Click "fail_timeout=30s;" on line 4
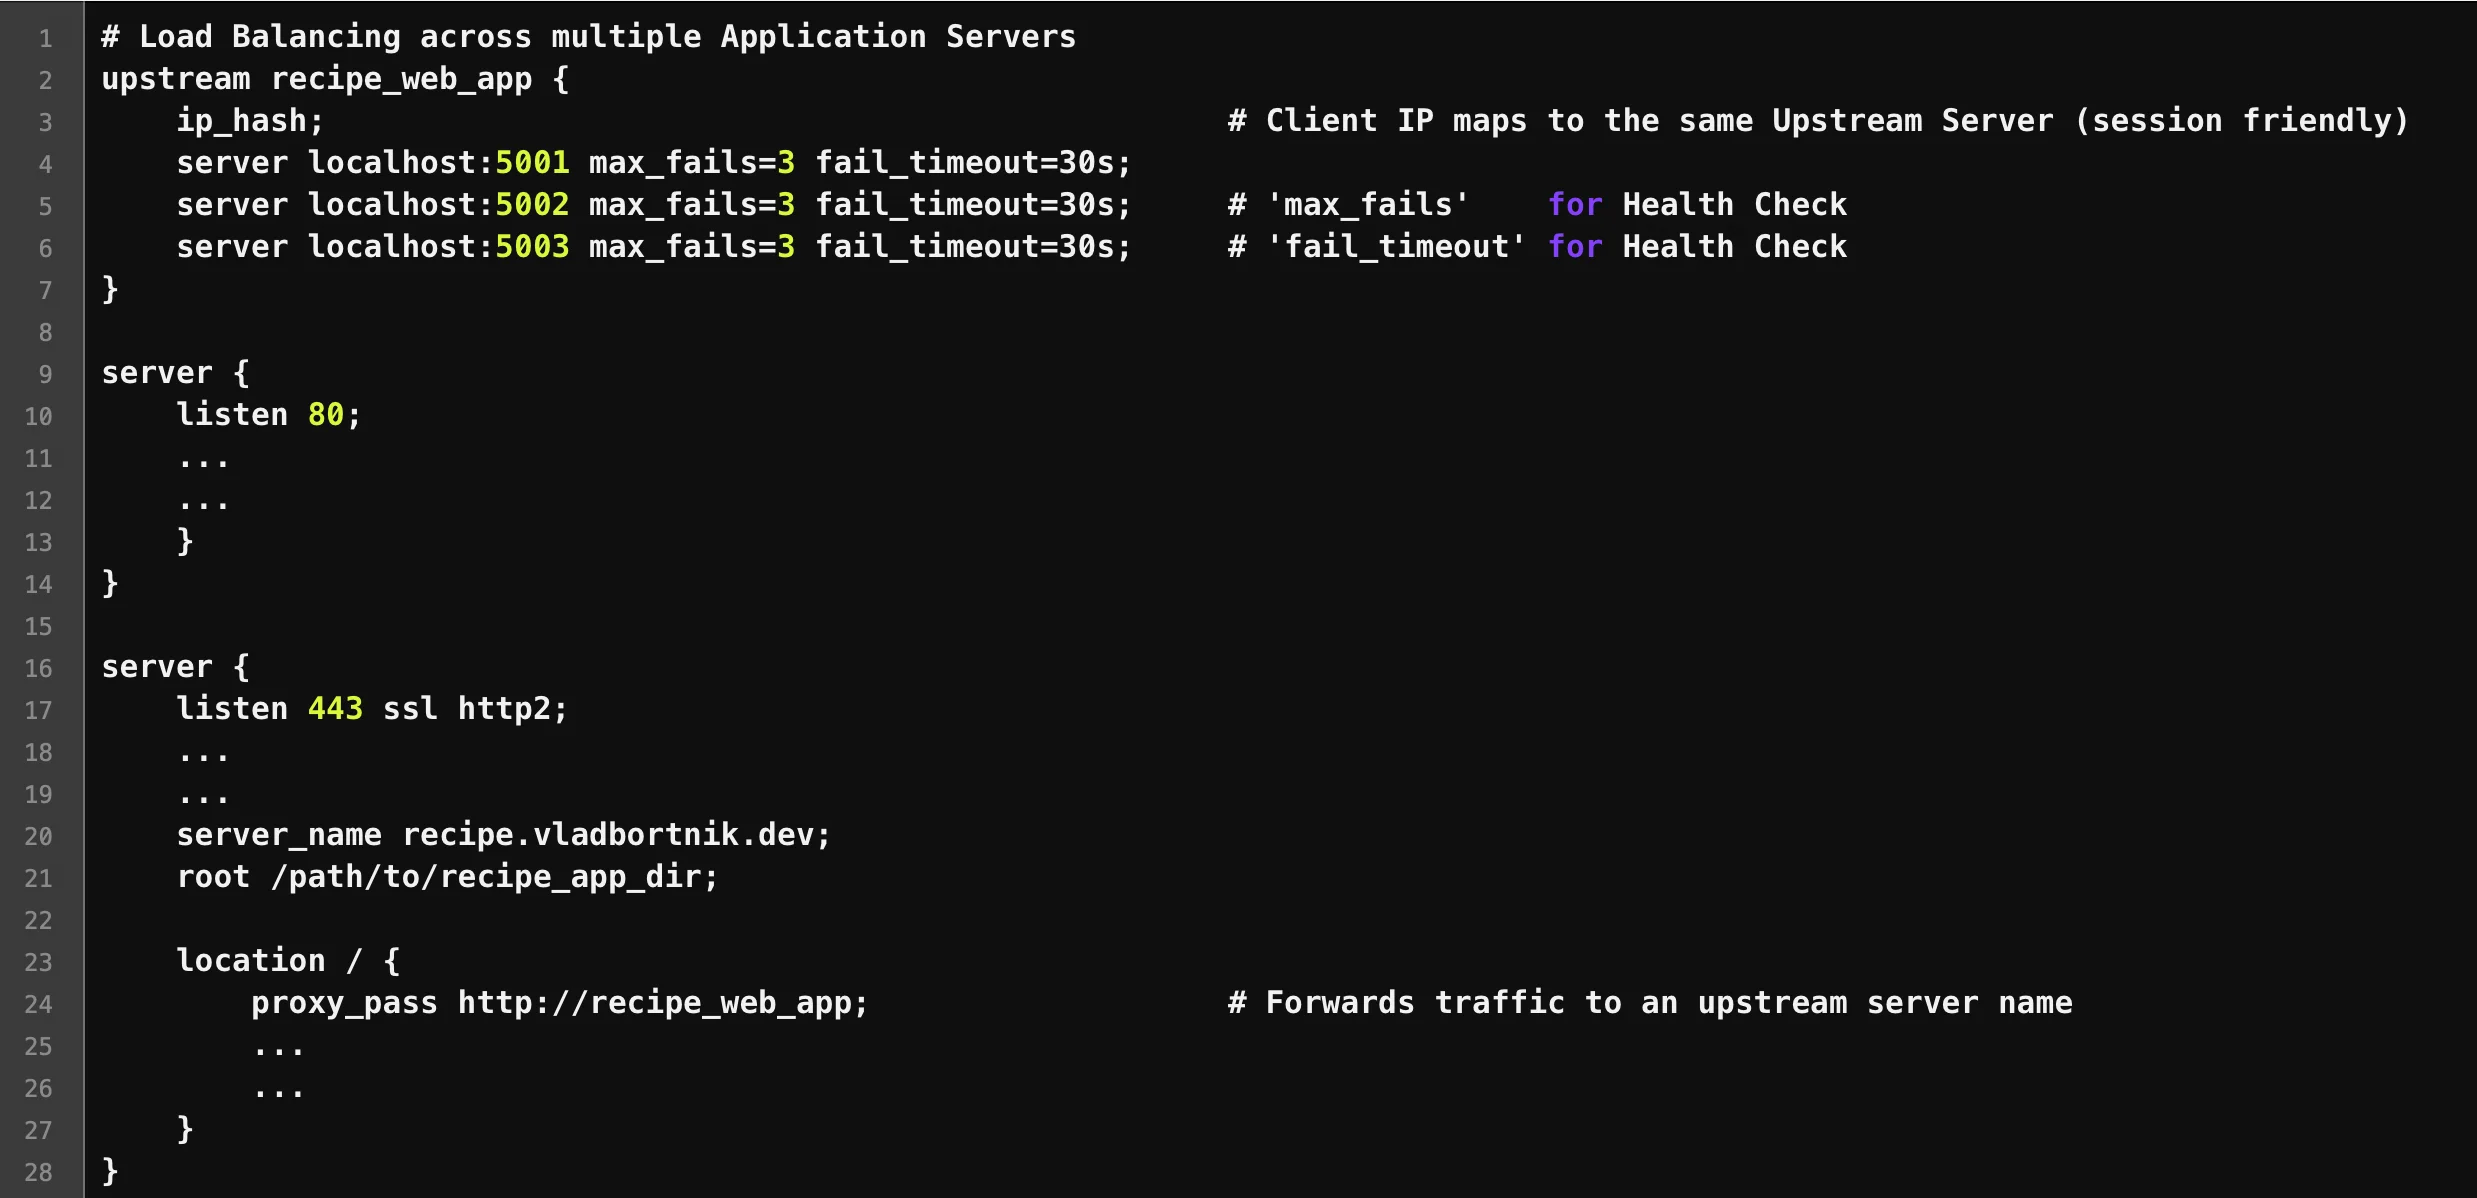The width and height of the screenshot is (2477, 1198). [x=973, y=163]
